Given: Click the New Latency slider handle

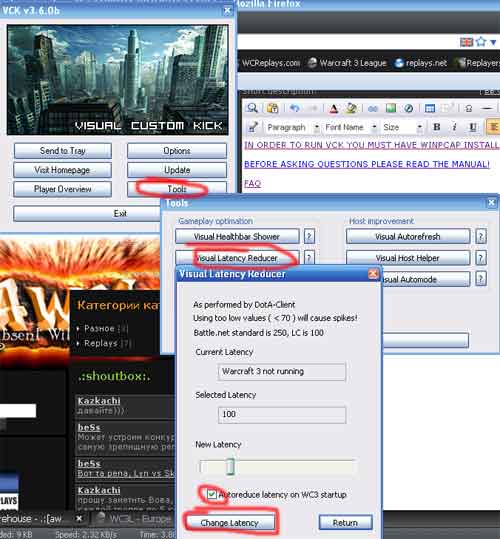Looking at the screenshot, I should [231, 467].
